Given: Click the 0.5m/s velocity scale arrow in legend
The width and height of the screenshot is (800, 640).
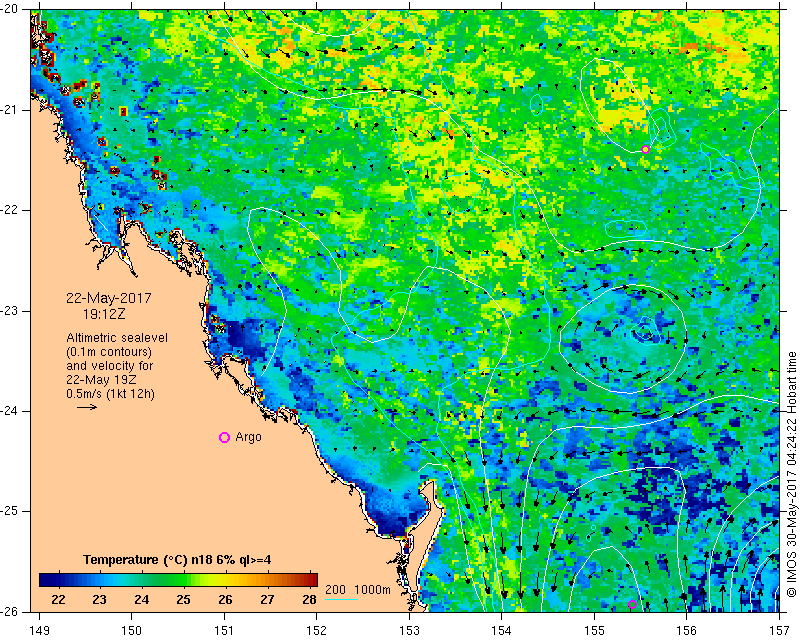Looking at the screenshot, I should click(87, 407).
